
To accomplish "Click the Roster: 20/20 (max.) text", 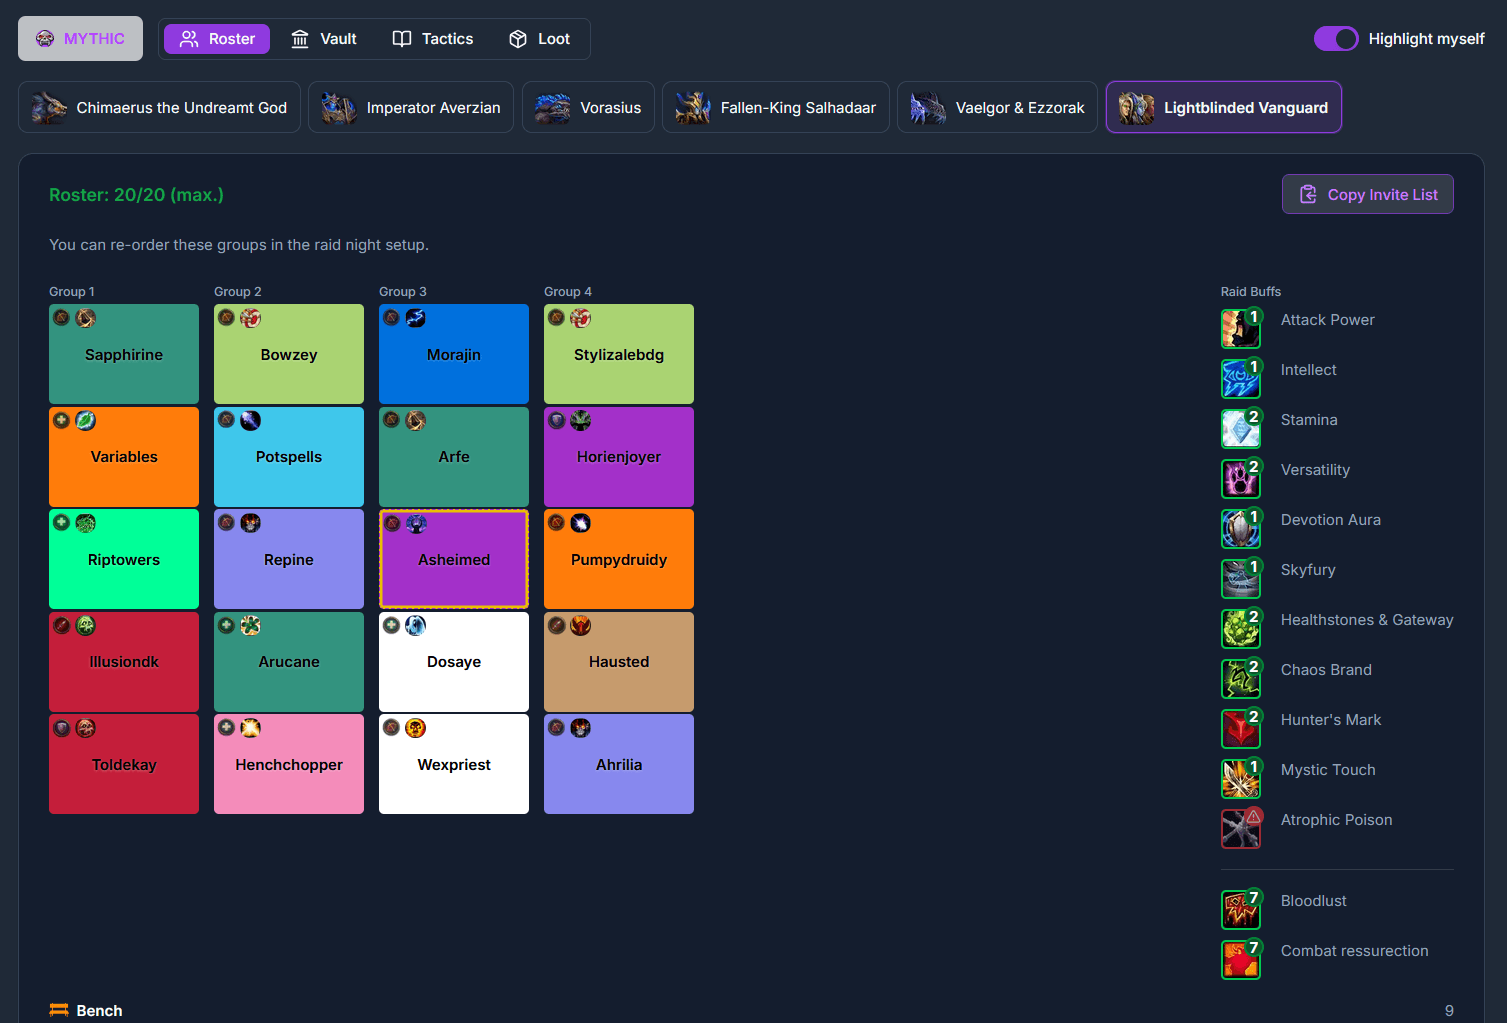I will click(x=136, y=195).
